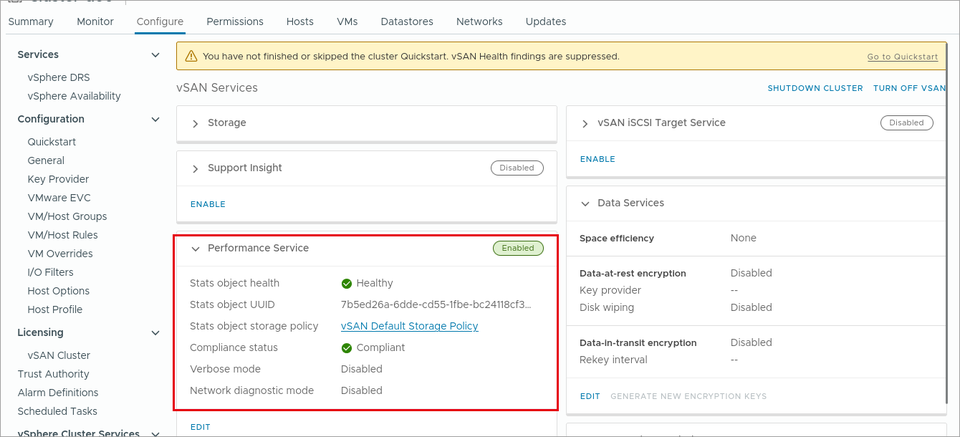
Task: Switch to the Monitor tab
Action: click(x=95, y=21)
